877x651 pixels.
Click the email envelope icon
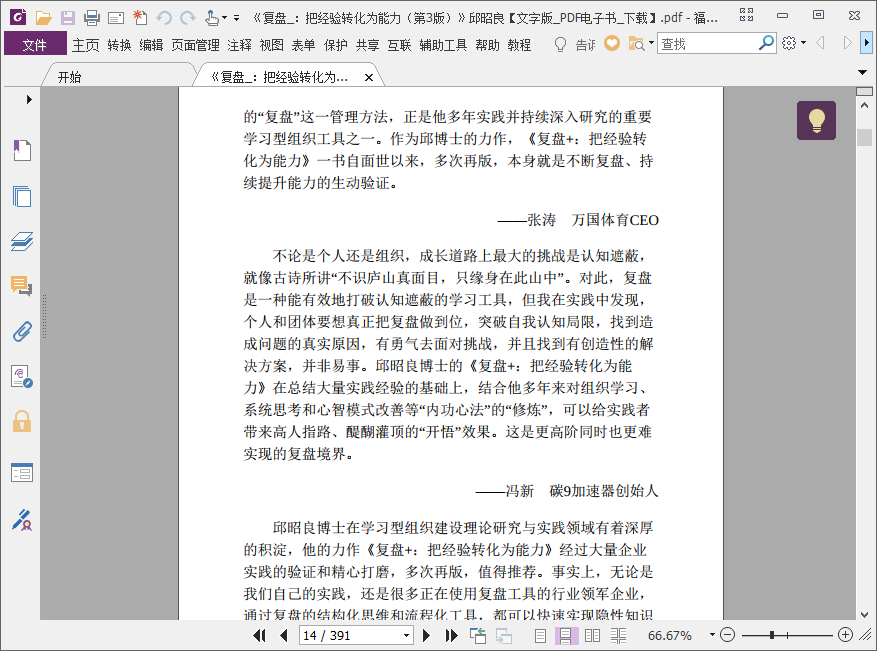[116, 18]
